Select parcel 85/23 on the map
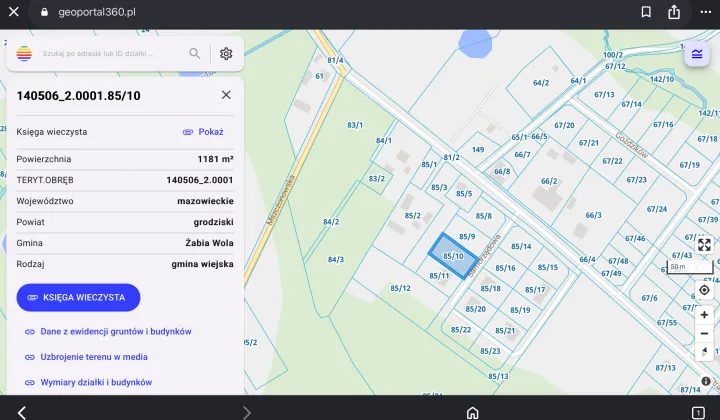720x420 pixels. click(x=490, y=352)
